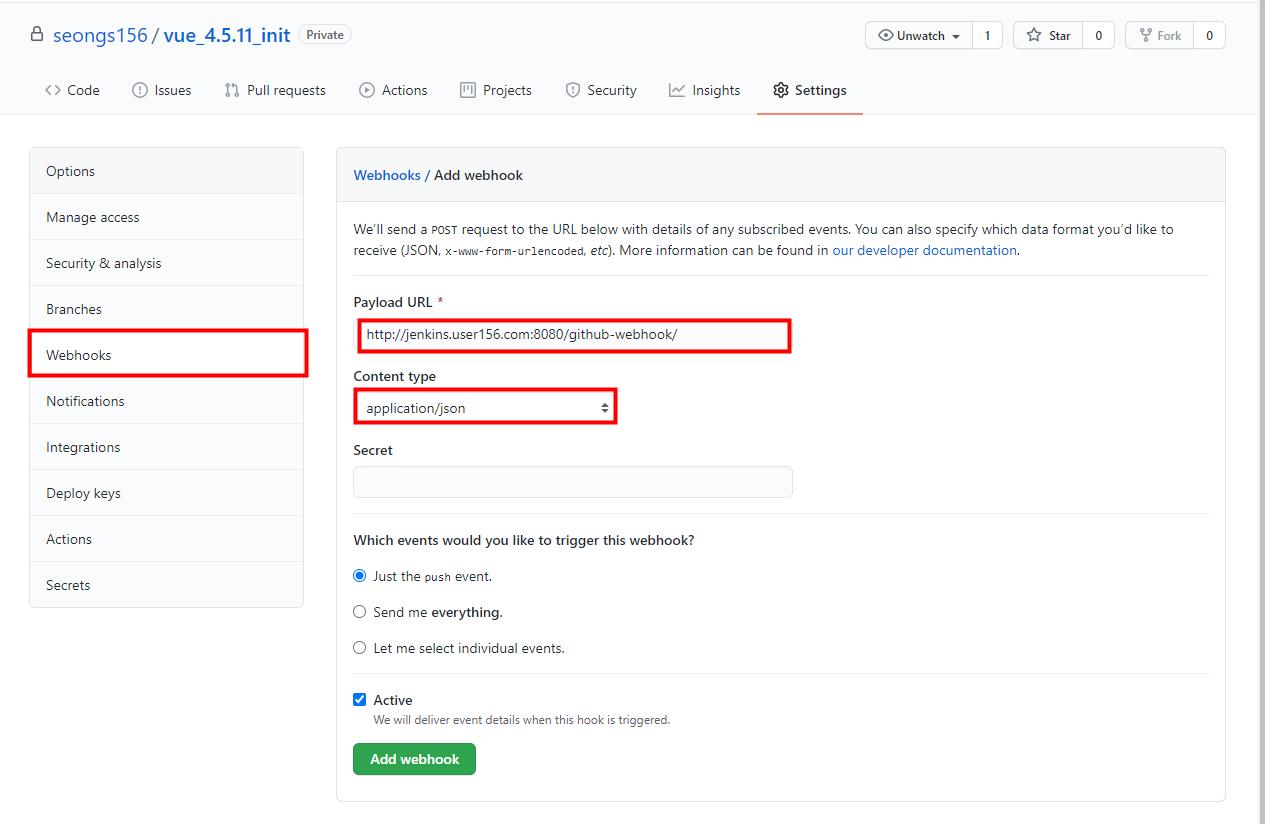Click the Private repository badge
This screenshot has width=1265, height=824.
325,34
